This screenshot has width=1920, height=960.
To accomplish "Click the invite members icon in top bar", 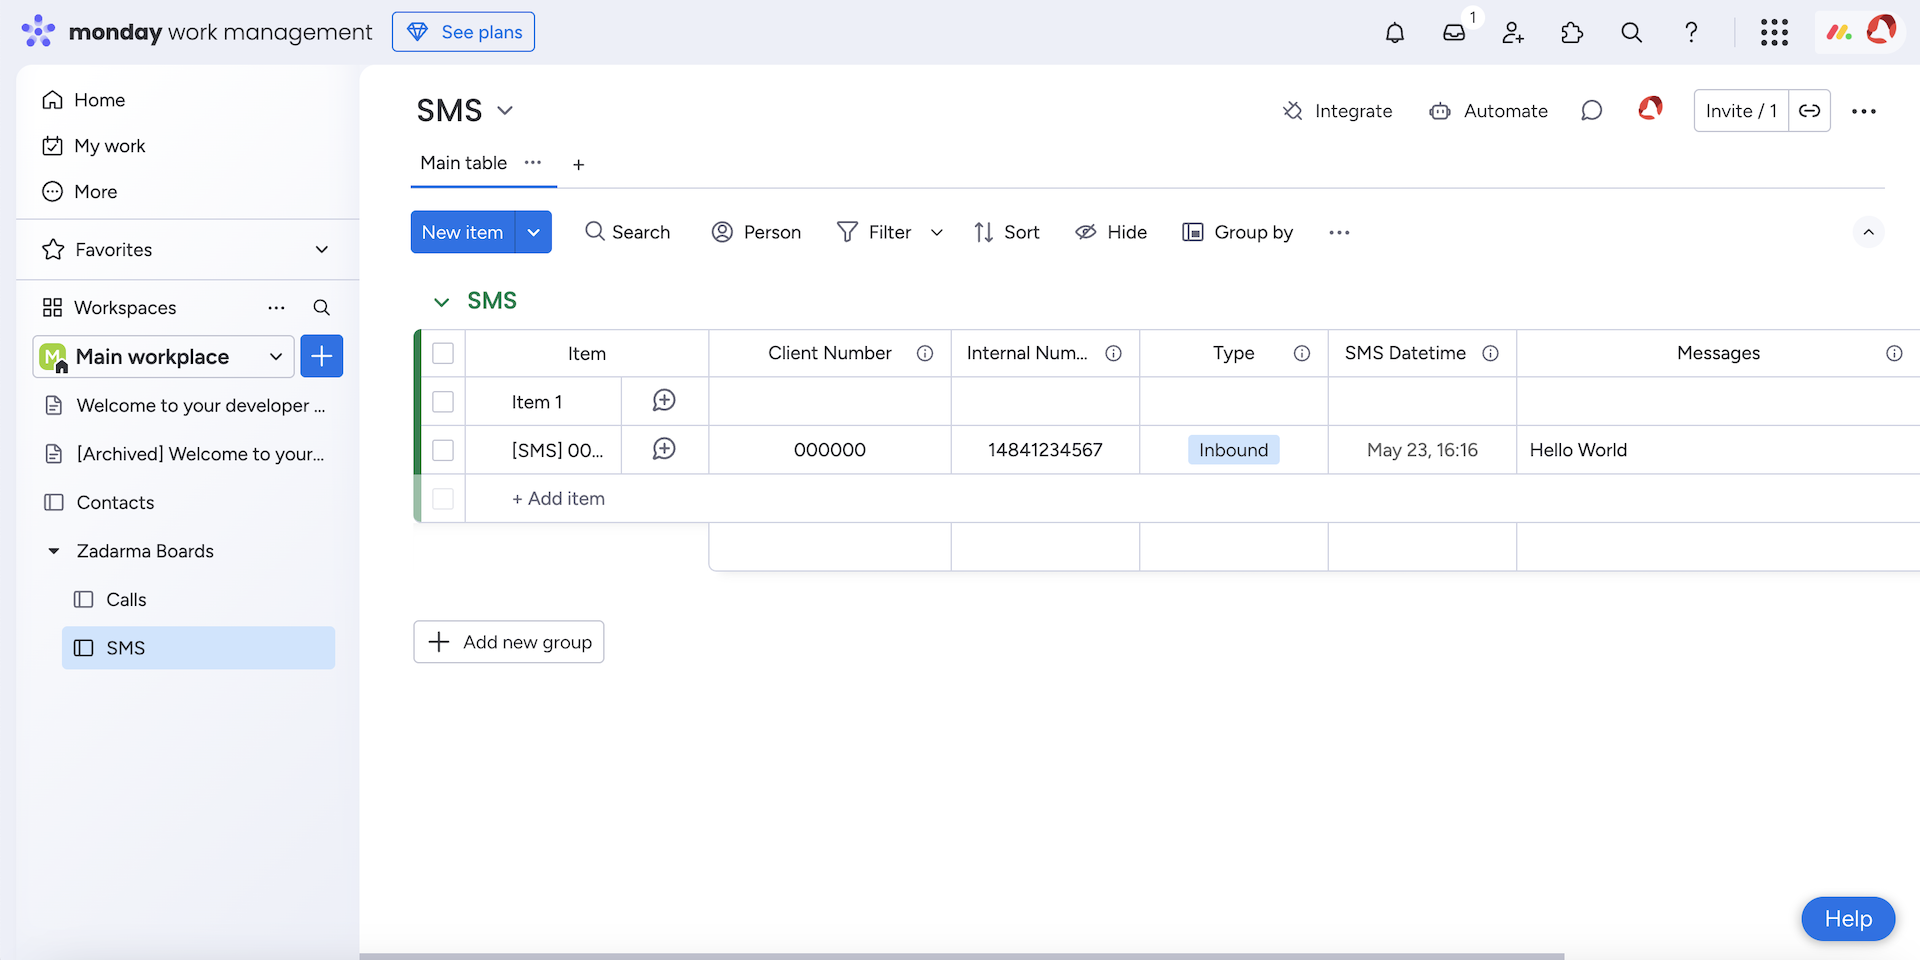I will [x=1513, y=33].
